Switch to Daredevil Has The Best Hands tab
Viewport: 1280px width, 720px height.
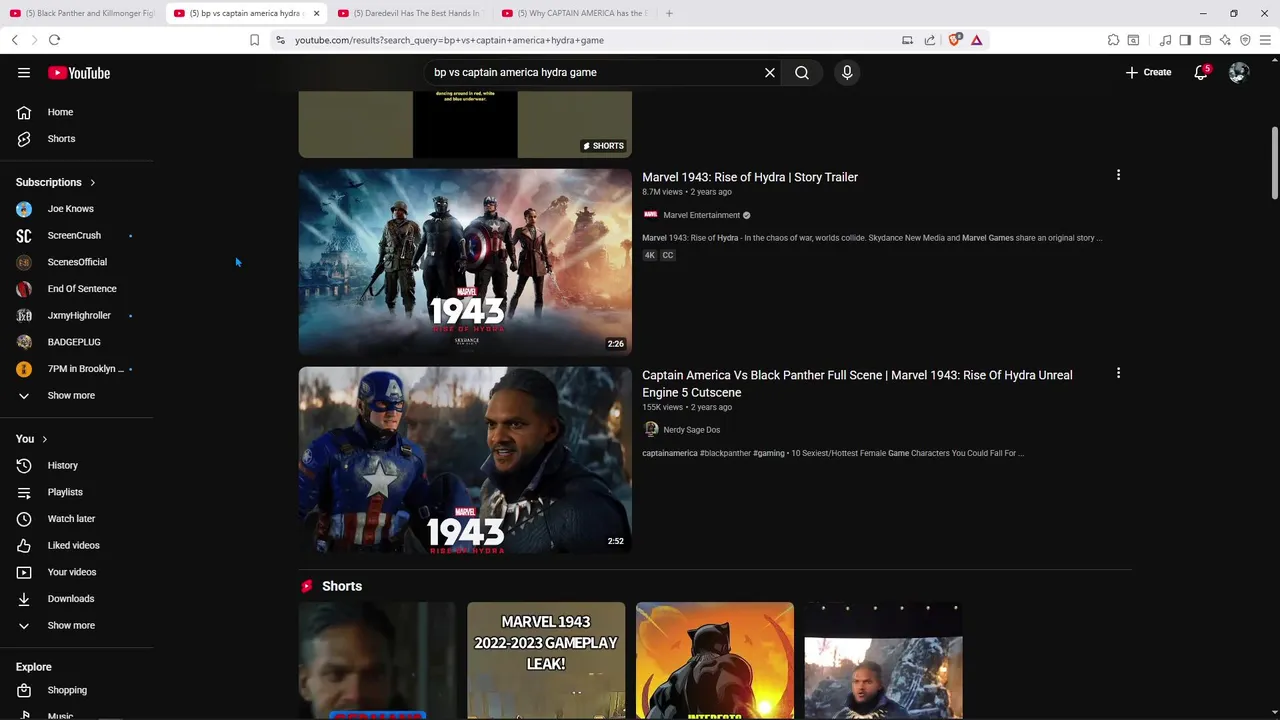click(x=409, y=13)
